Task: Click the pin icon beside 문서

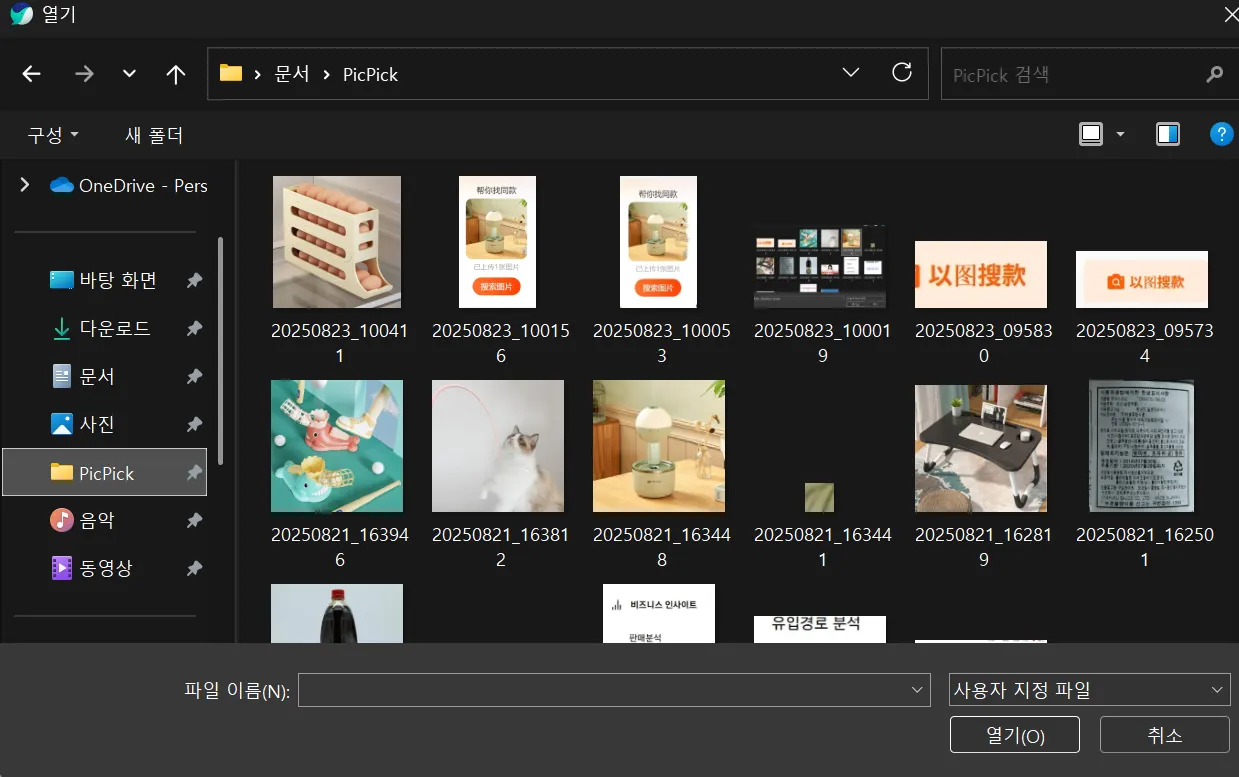Action: tap(194, 377)
